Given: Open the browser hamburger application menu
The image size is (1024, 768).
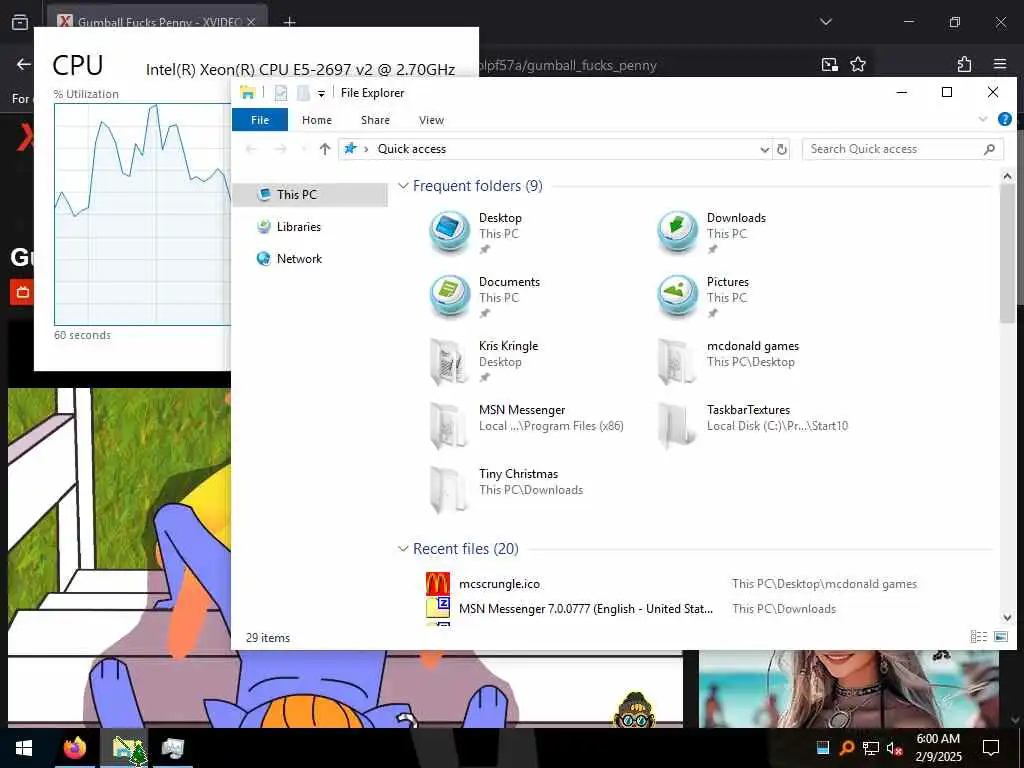Looking at the screenshot, I should [x=1000, y=64].
